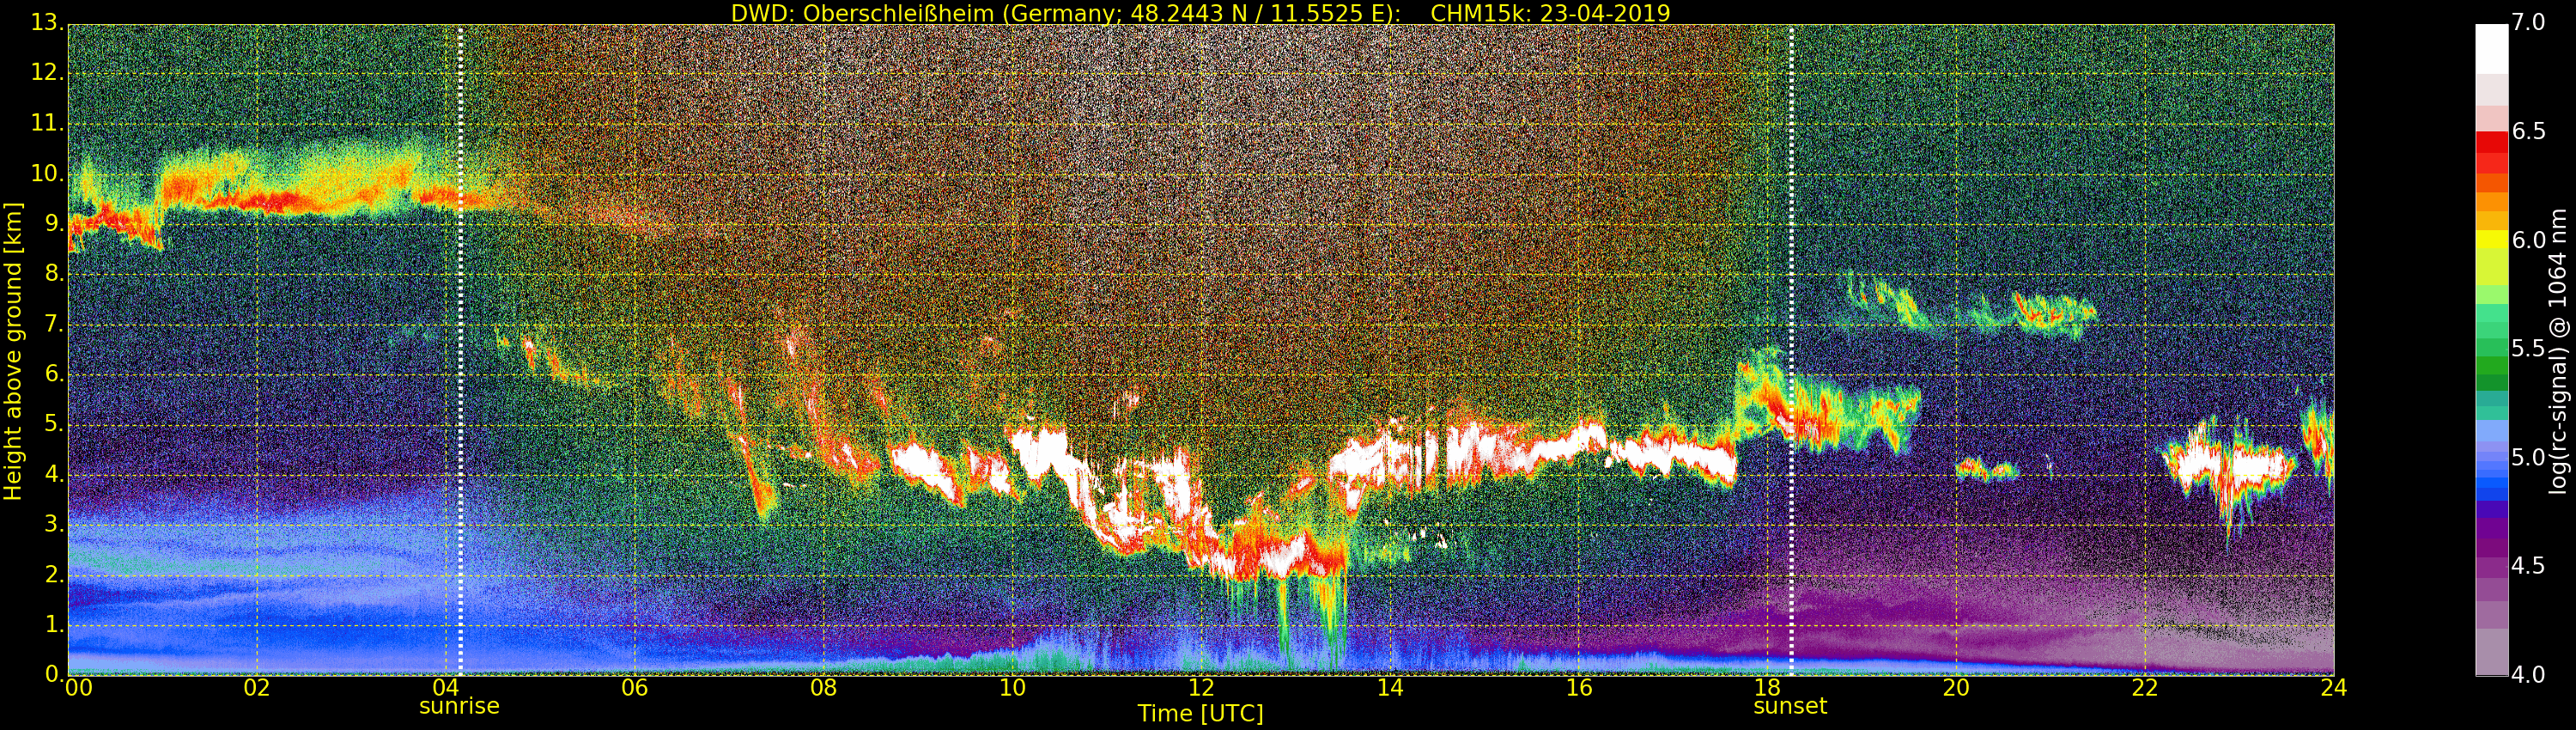The width and height of the screenshot is (2576, 730).
Task: Click the x-axis tick label '20'
Action: click(1956, 688)
